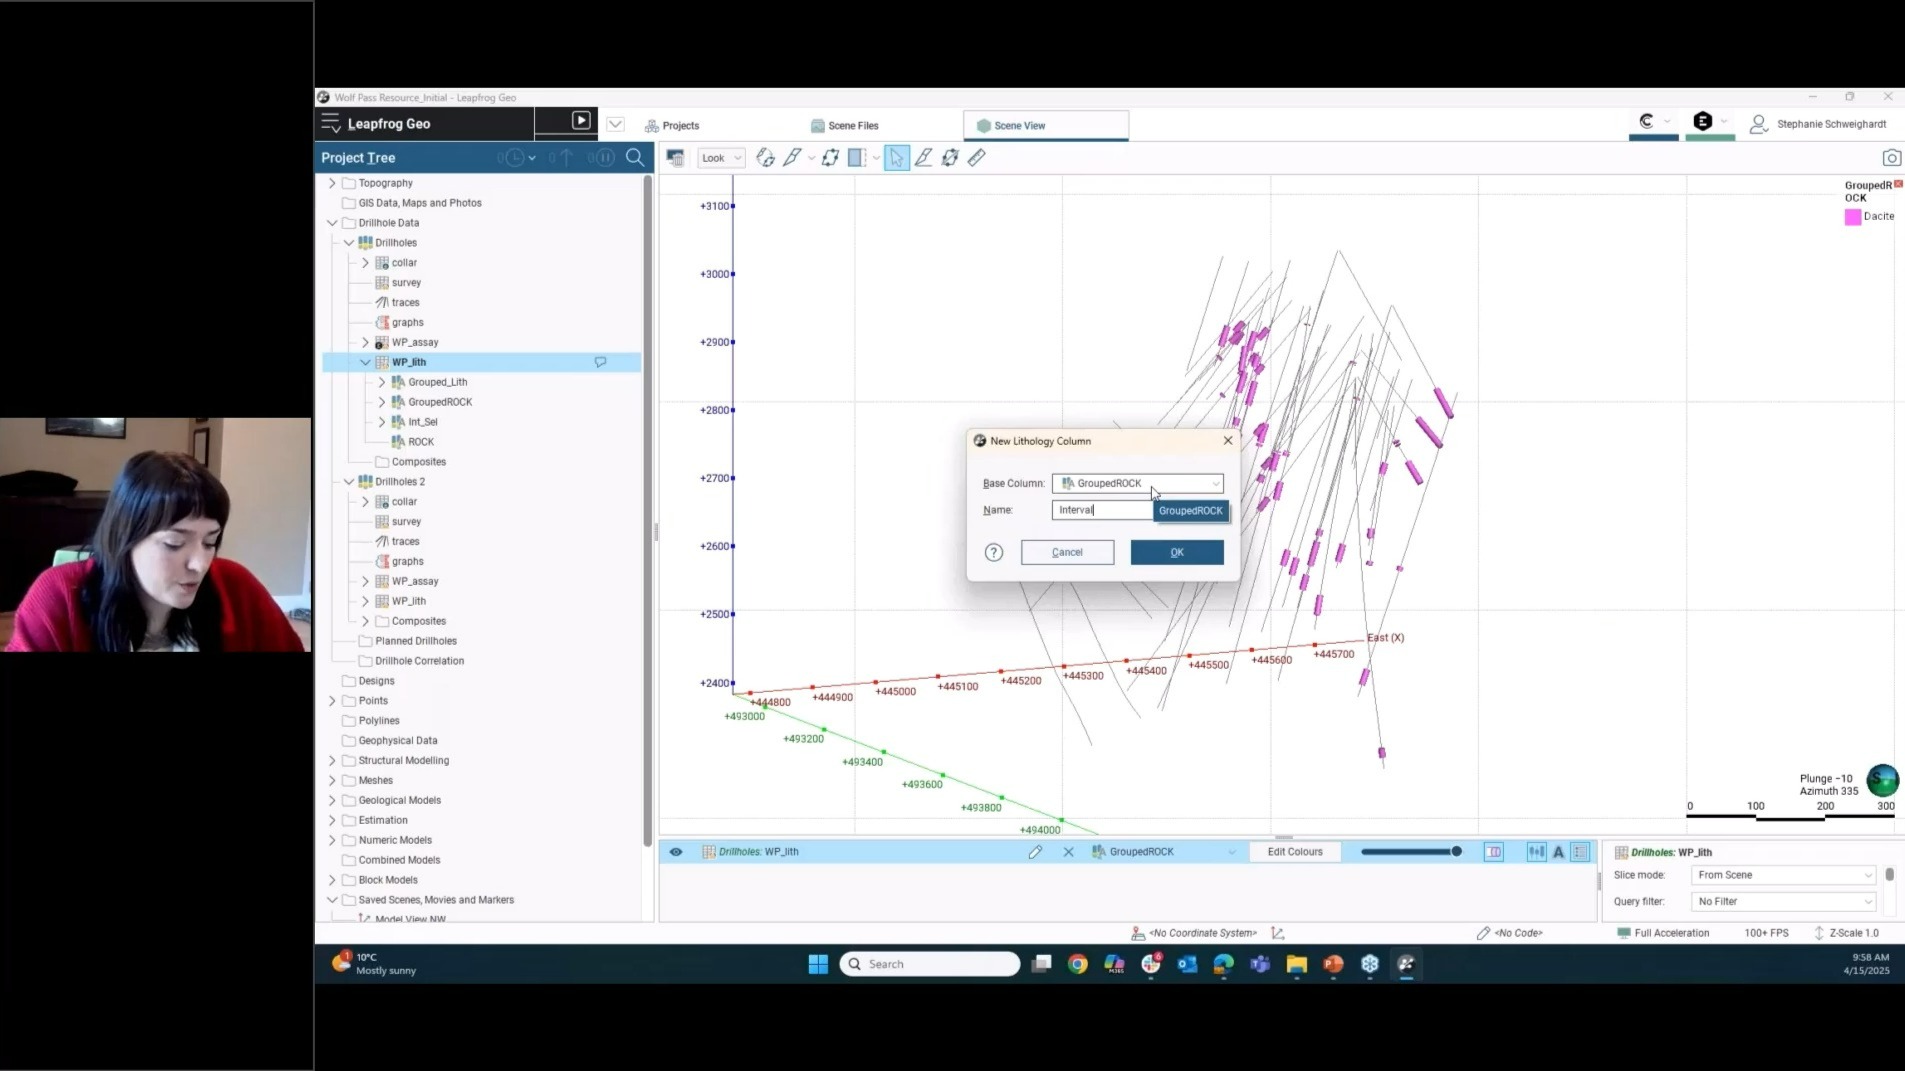
Task: Toggle the drillhole cylinder display mode
Action: [1493, 852]
